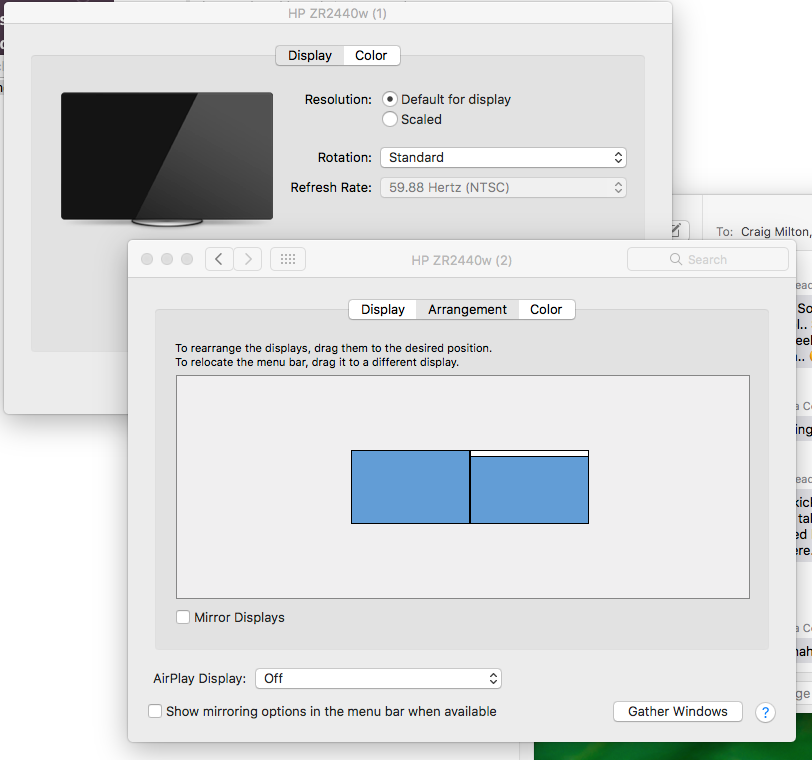Click the white menu bar strip

[529, 454]
